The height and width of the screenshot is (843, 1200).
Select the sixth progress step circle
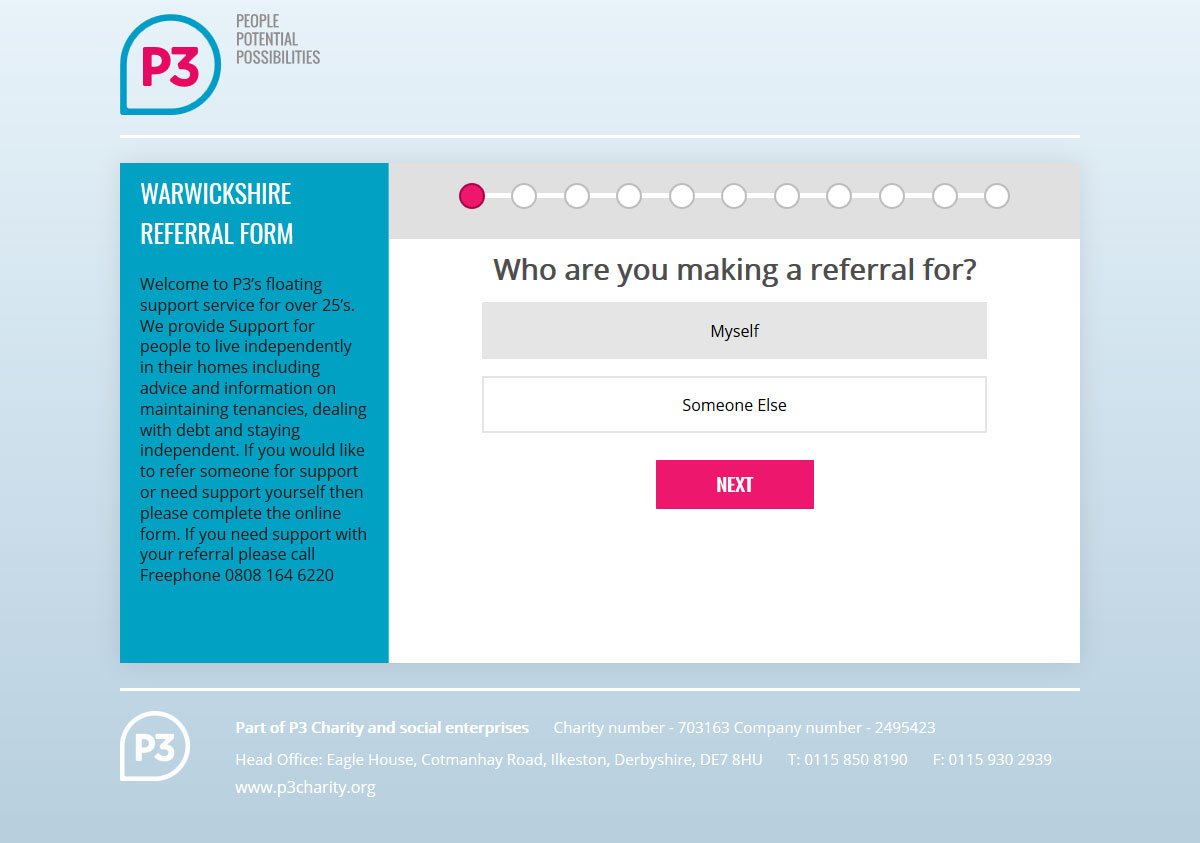tap(734, 196)
